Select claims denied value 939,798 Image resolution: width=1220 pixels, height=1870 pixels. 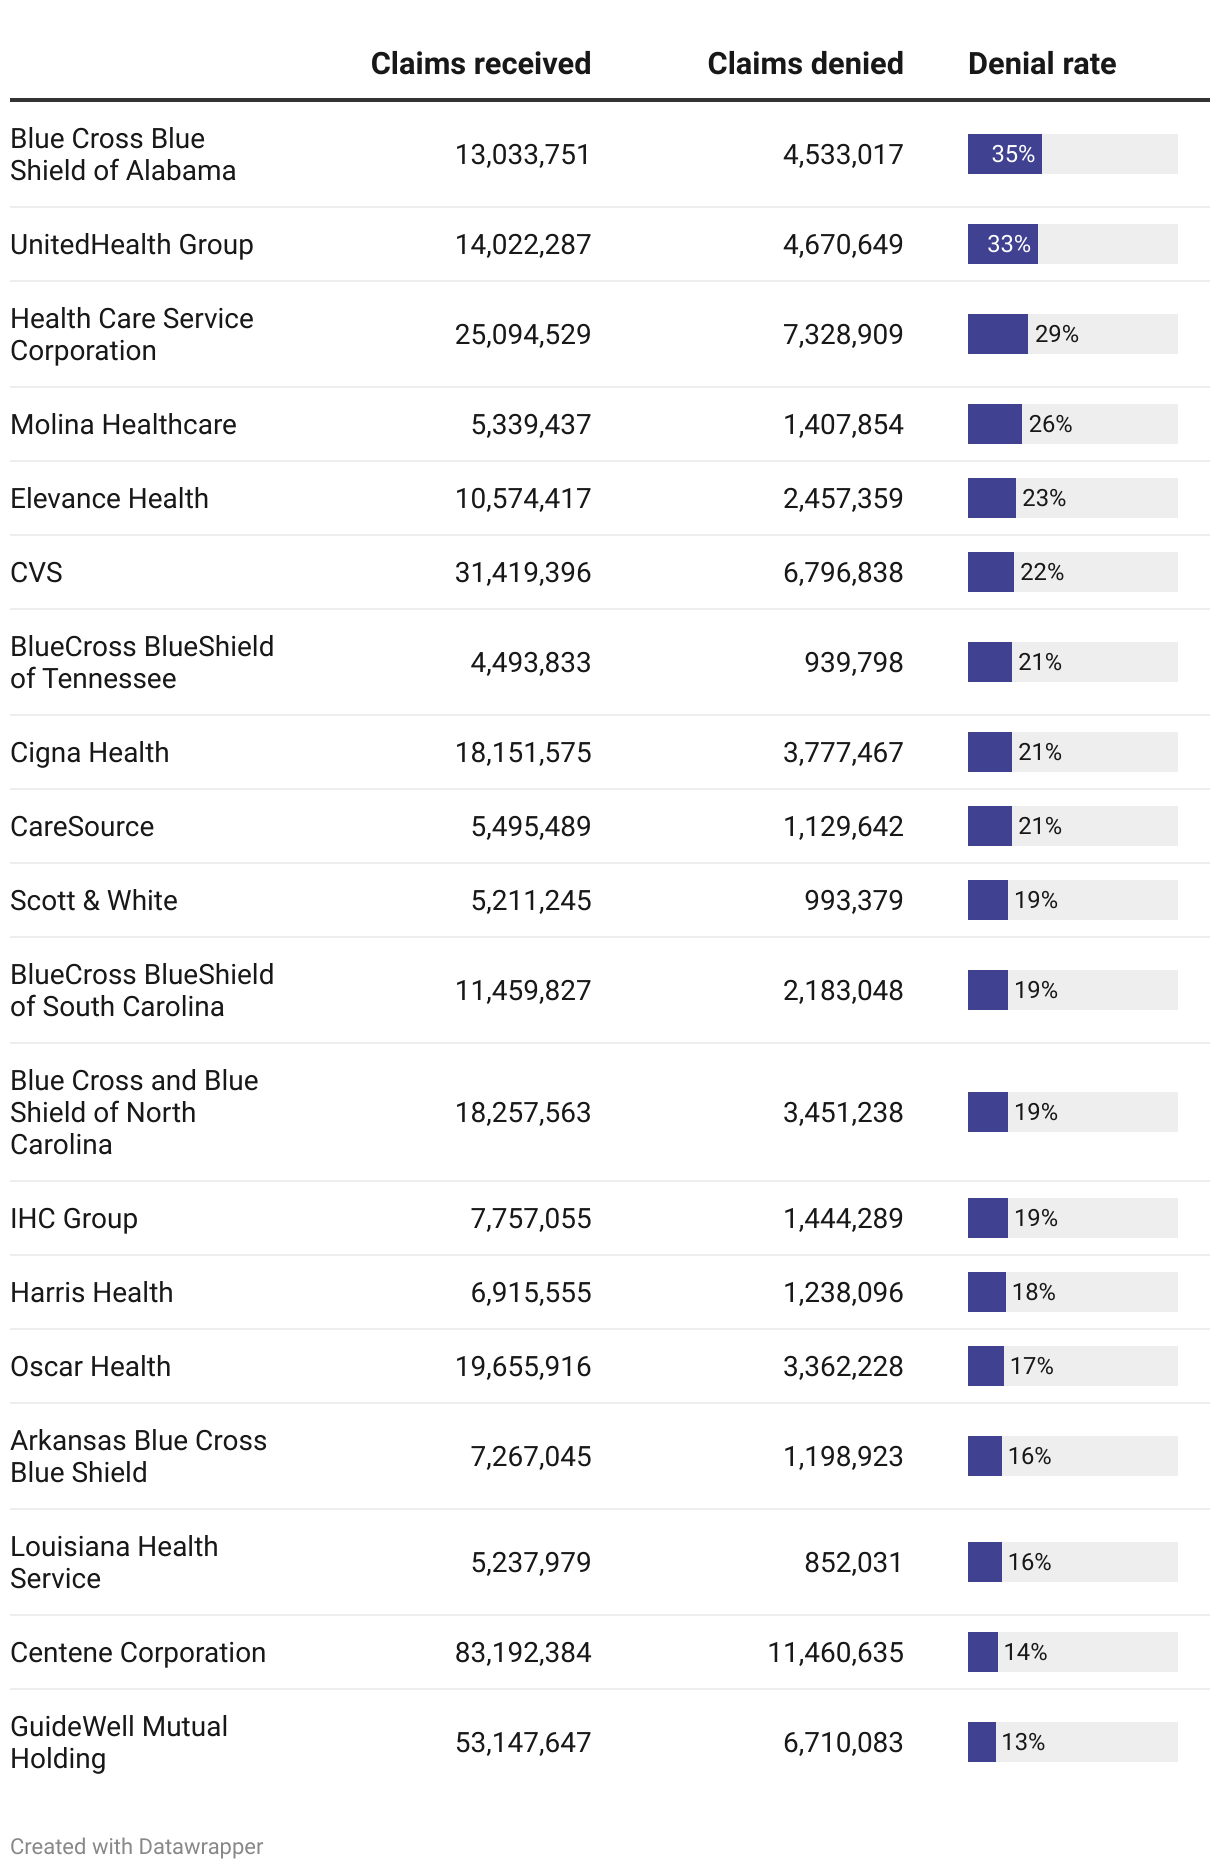pyautogui.click(x=854, y=662)
